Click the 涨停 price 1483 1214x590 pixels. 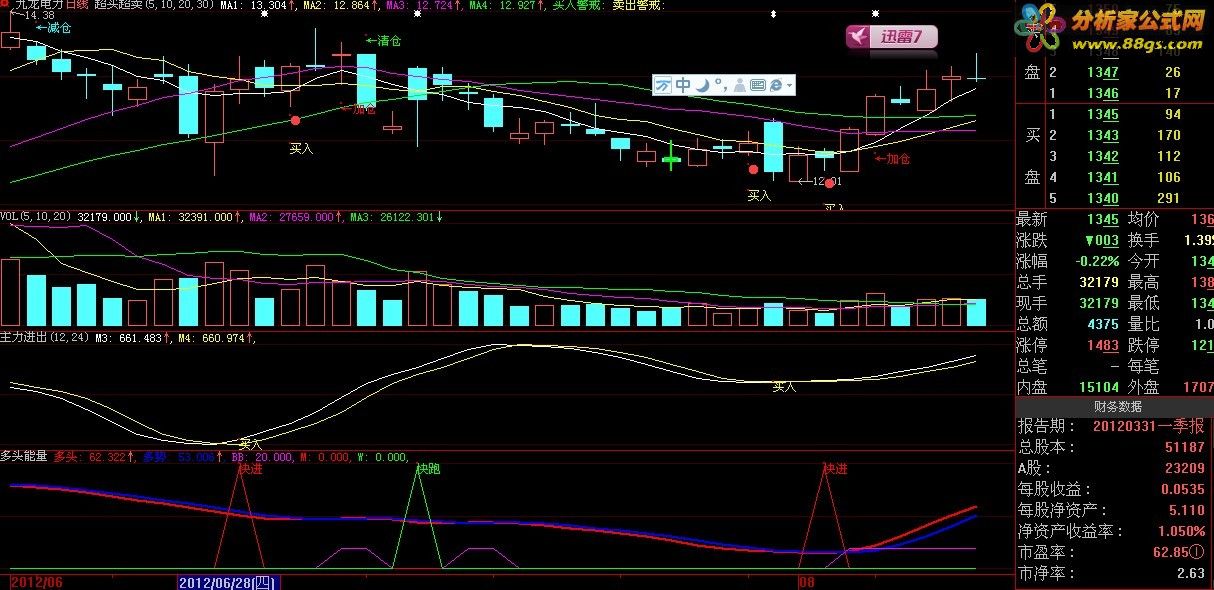coord(1102,345)
